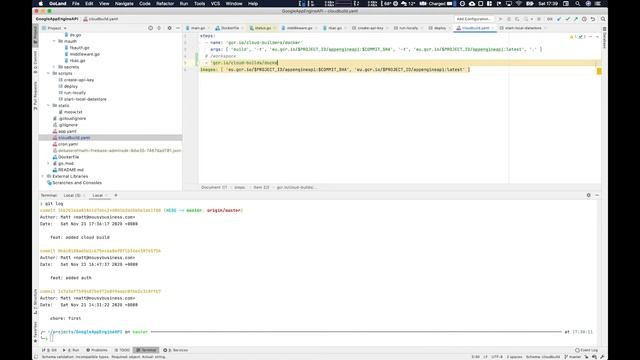
Task: Open the VCS menu
Action: (215, 3)
